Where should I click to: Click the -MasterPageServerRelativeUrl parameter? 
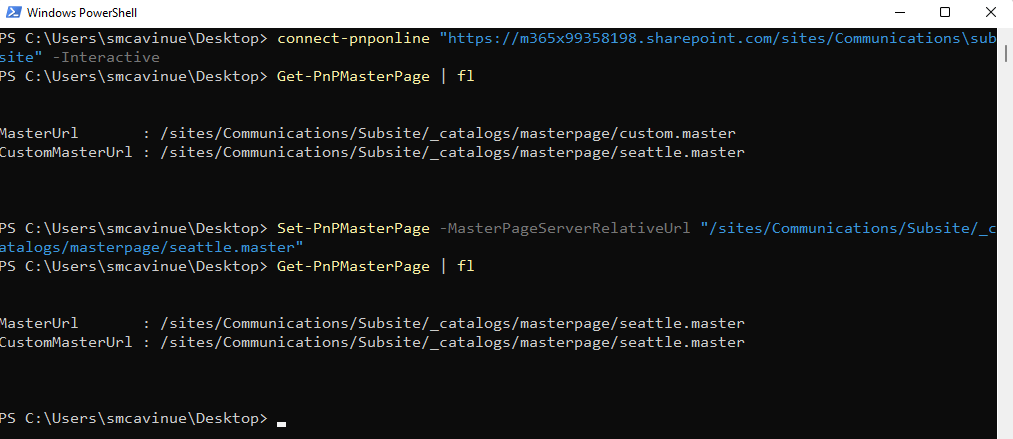point(565,228)
